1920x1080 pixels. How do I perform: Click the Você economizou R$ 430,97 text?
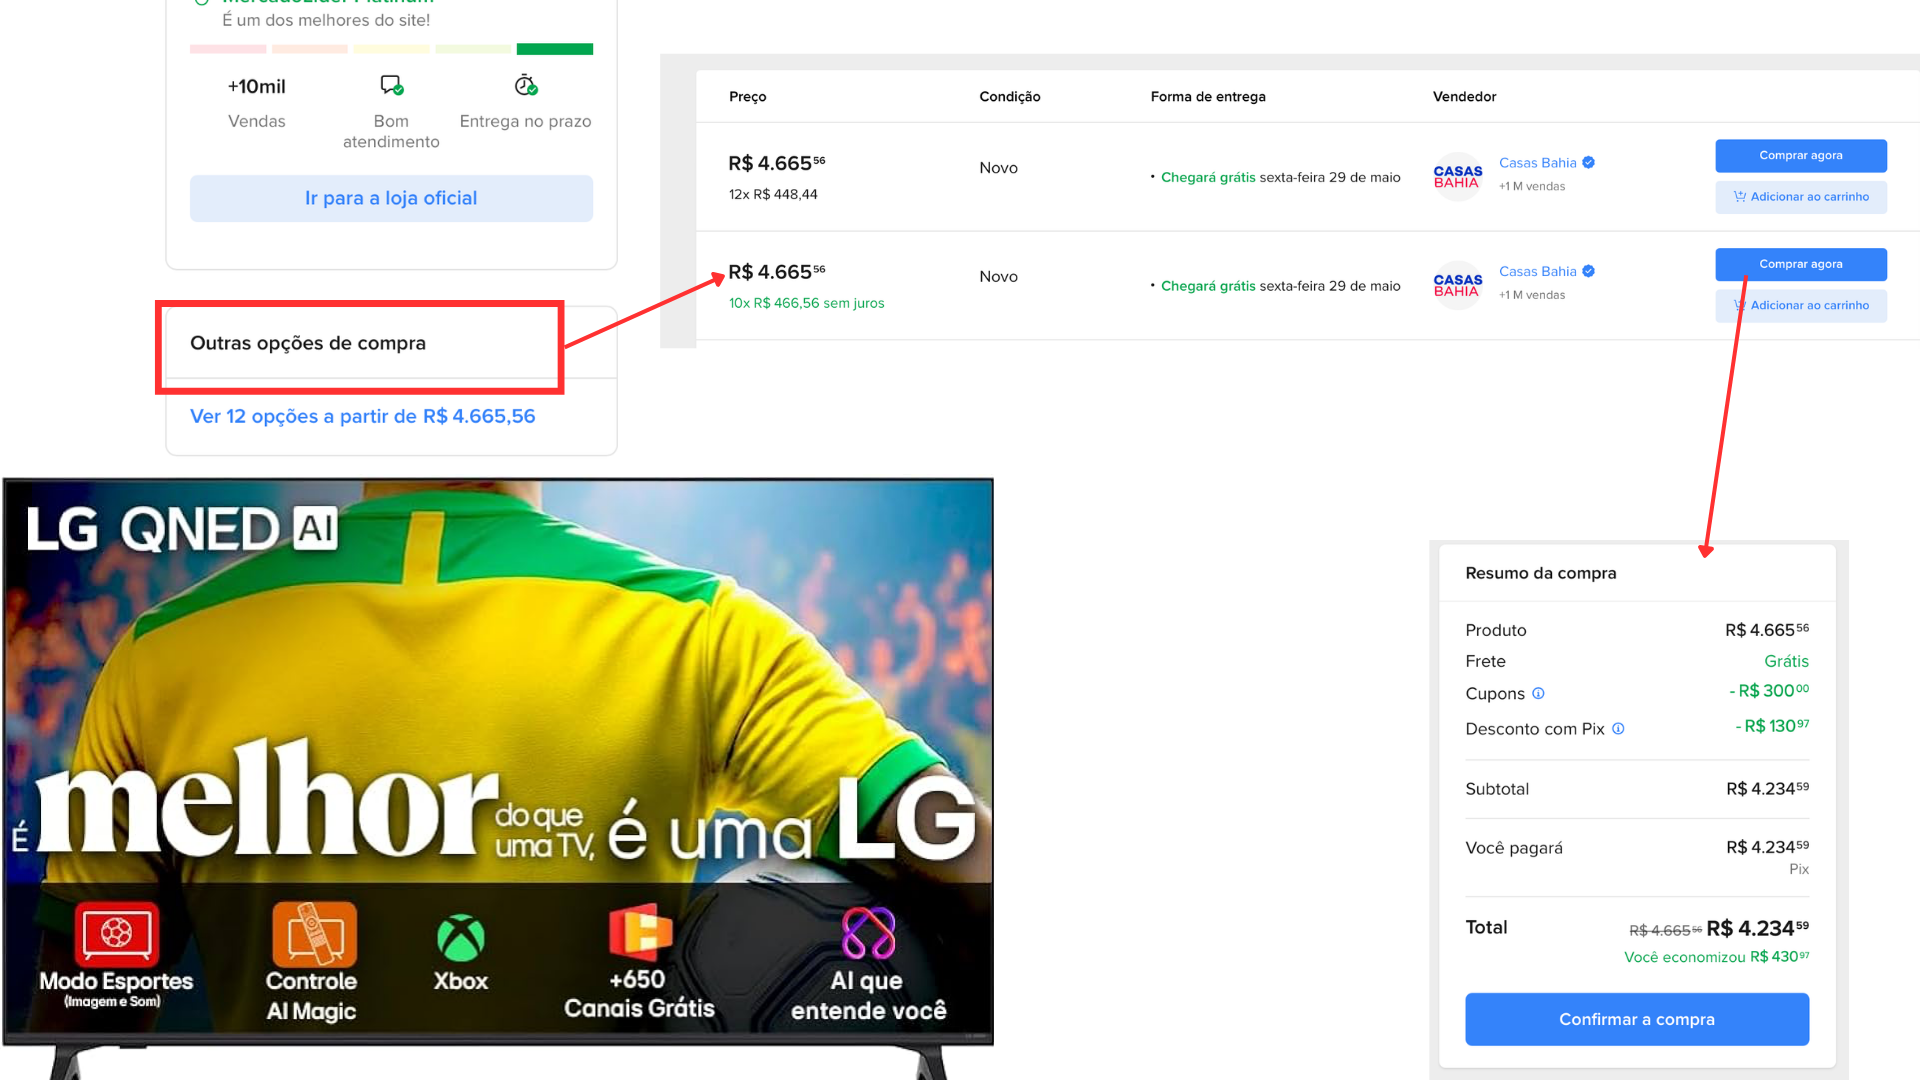click(1716, 957)
